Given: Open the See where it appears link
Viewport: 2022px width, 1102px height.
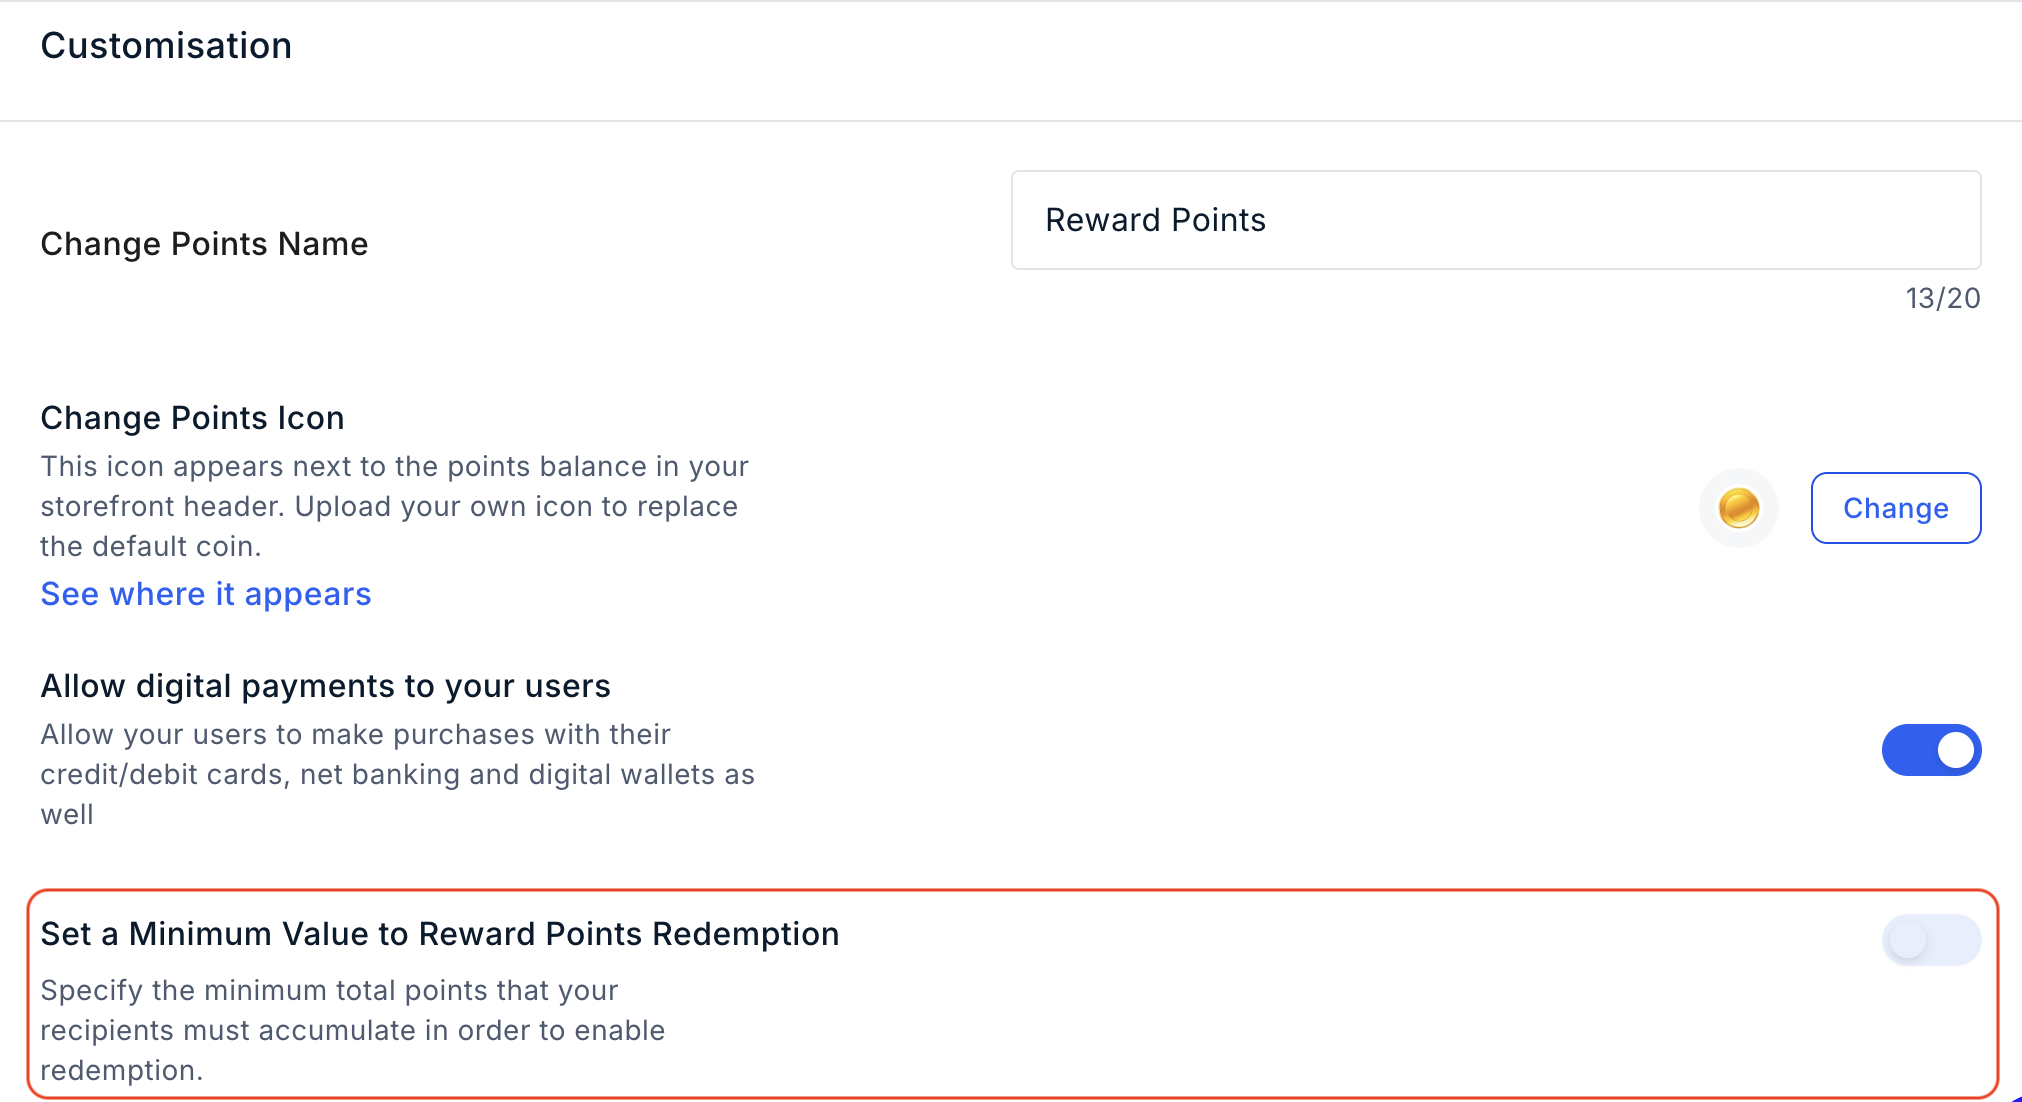Looking at the screenshot, I should click(206, 594).
